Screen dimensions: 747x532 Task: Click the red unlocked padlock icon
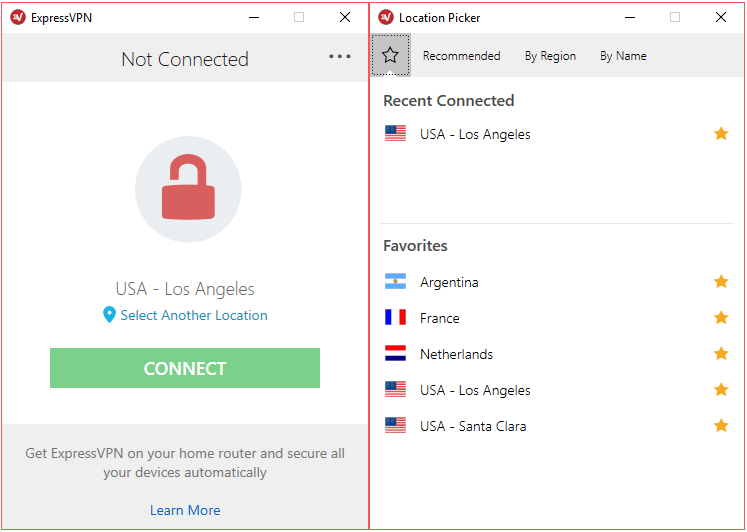click(x=187, y=187)
